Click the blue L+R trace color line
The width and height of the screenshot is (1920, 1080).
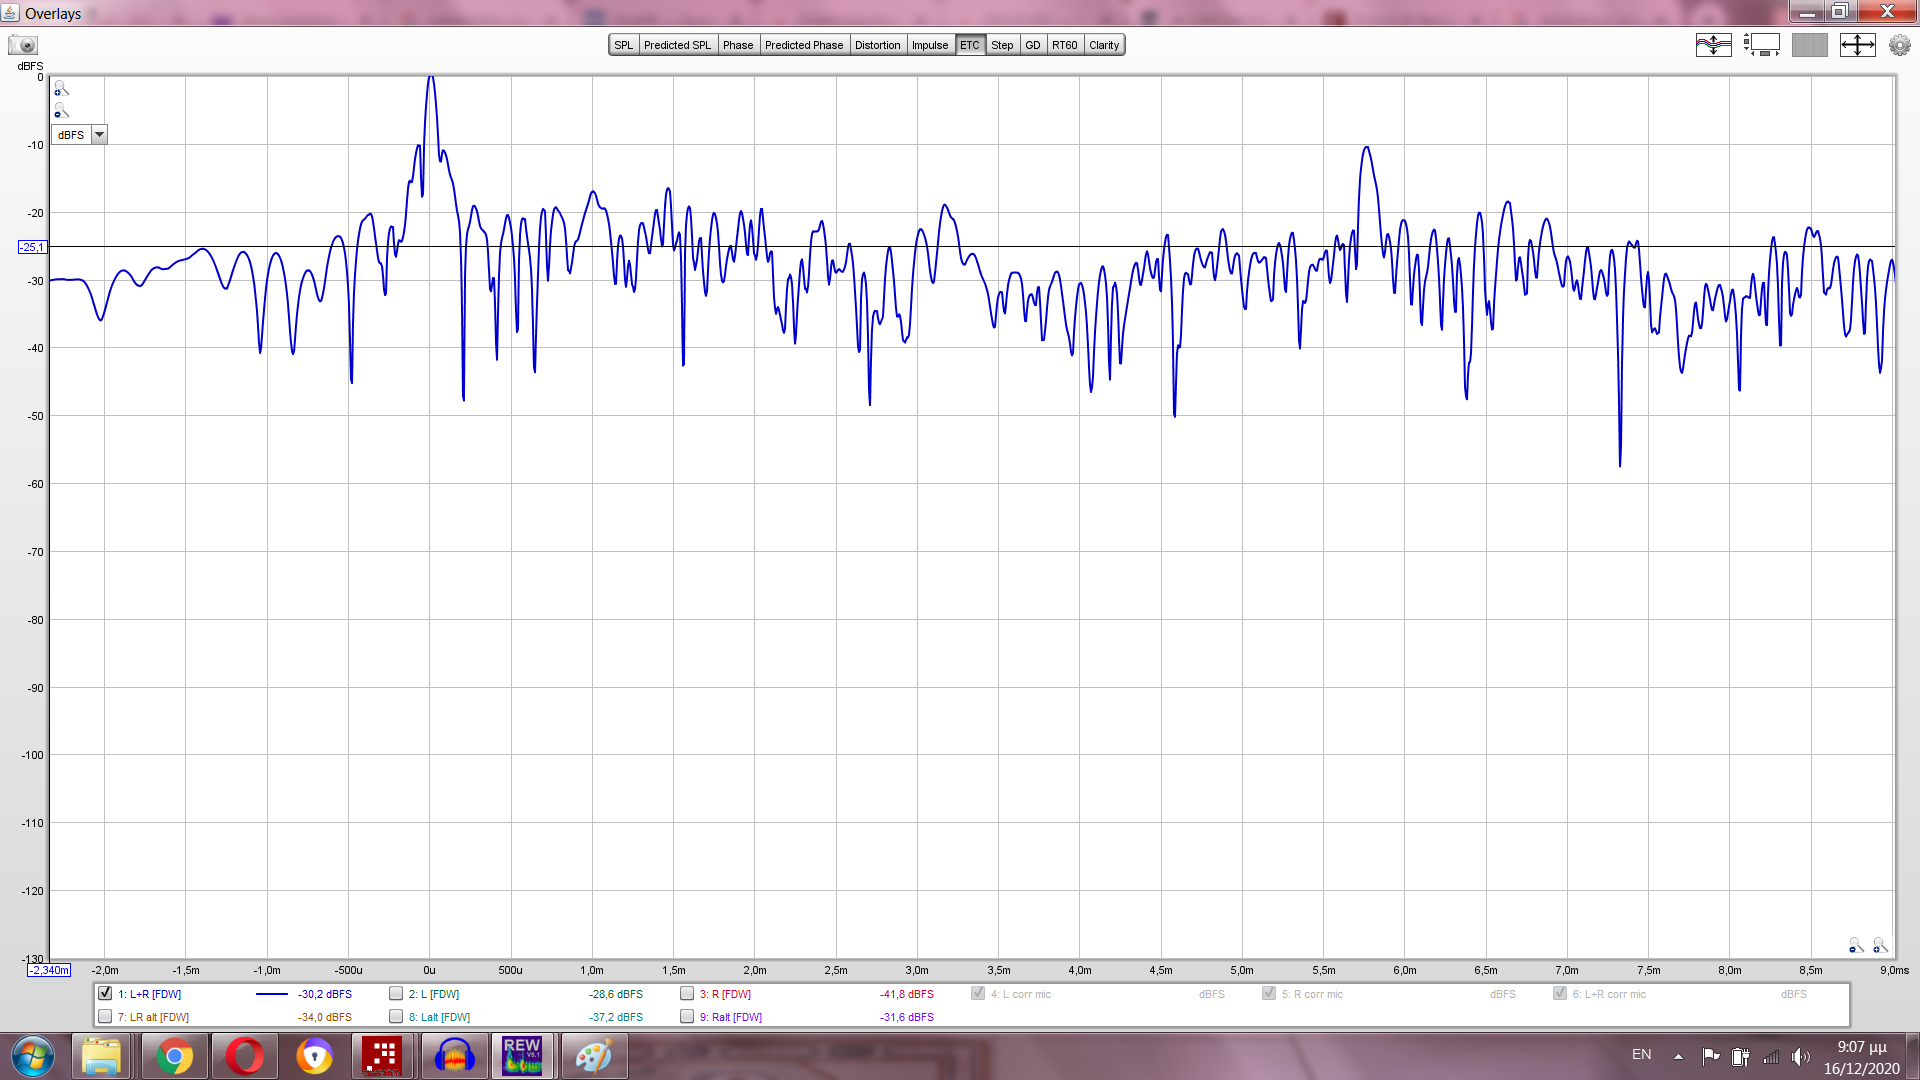tap(271, 994)
